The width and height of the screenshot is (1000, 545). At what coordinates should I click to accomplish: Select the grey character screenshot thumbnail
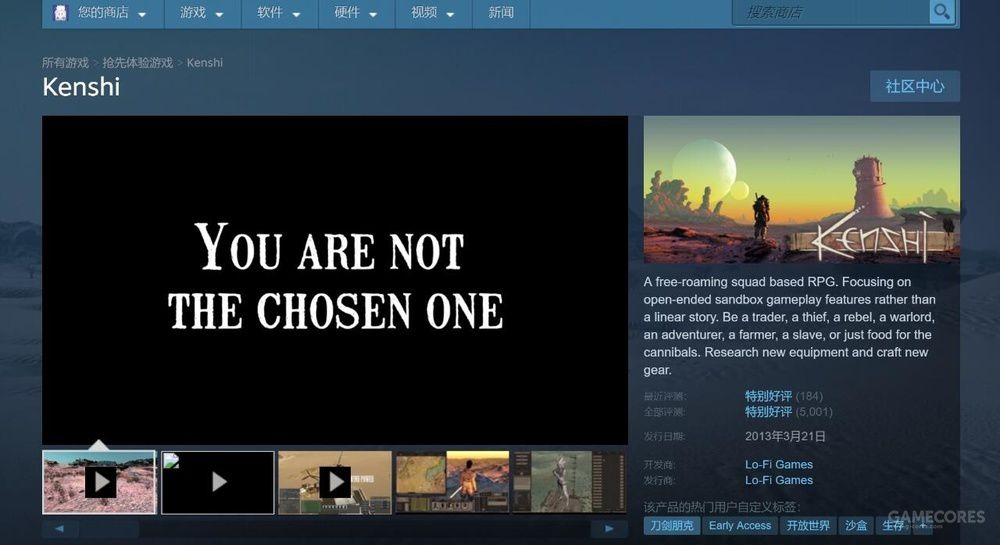(x=570, y=482)
